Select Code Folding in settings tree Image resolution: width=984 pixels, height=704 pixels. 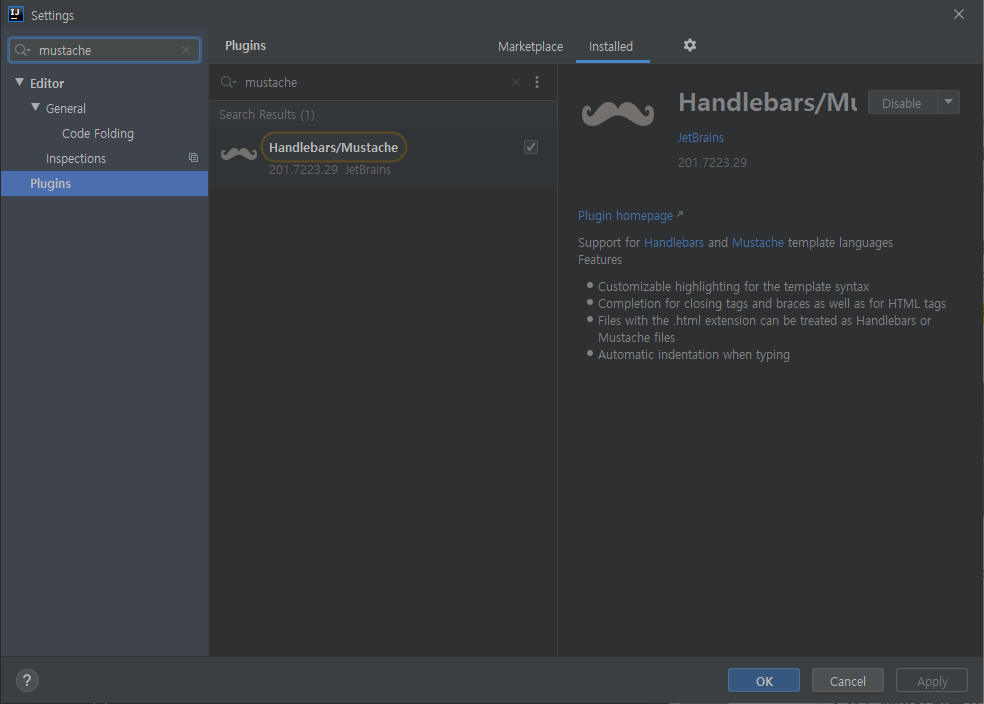tap(98, 134)
